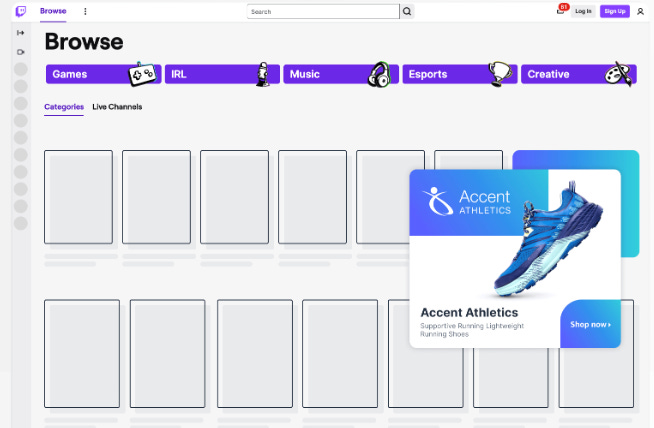Click the Sign Up button
Viewport: 654px width, 428px height.
click(615, 11)
